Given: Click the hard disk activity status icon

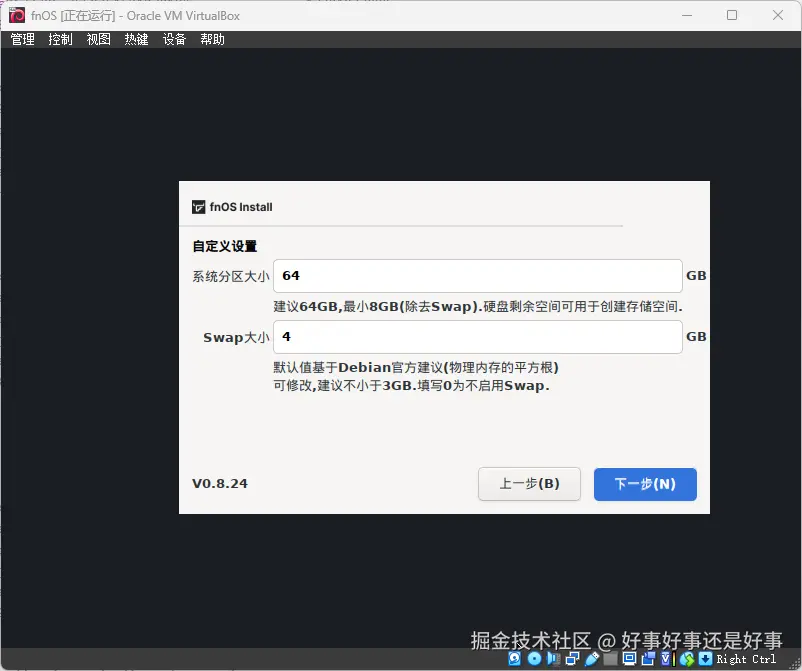Looking at the screenshot, I should click(515, 658).
